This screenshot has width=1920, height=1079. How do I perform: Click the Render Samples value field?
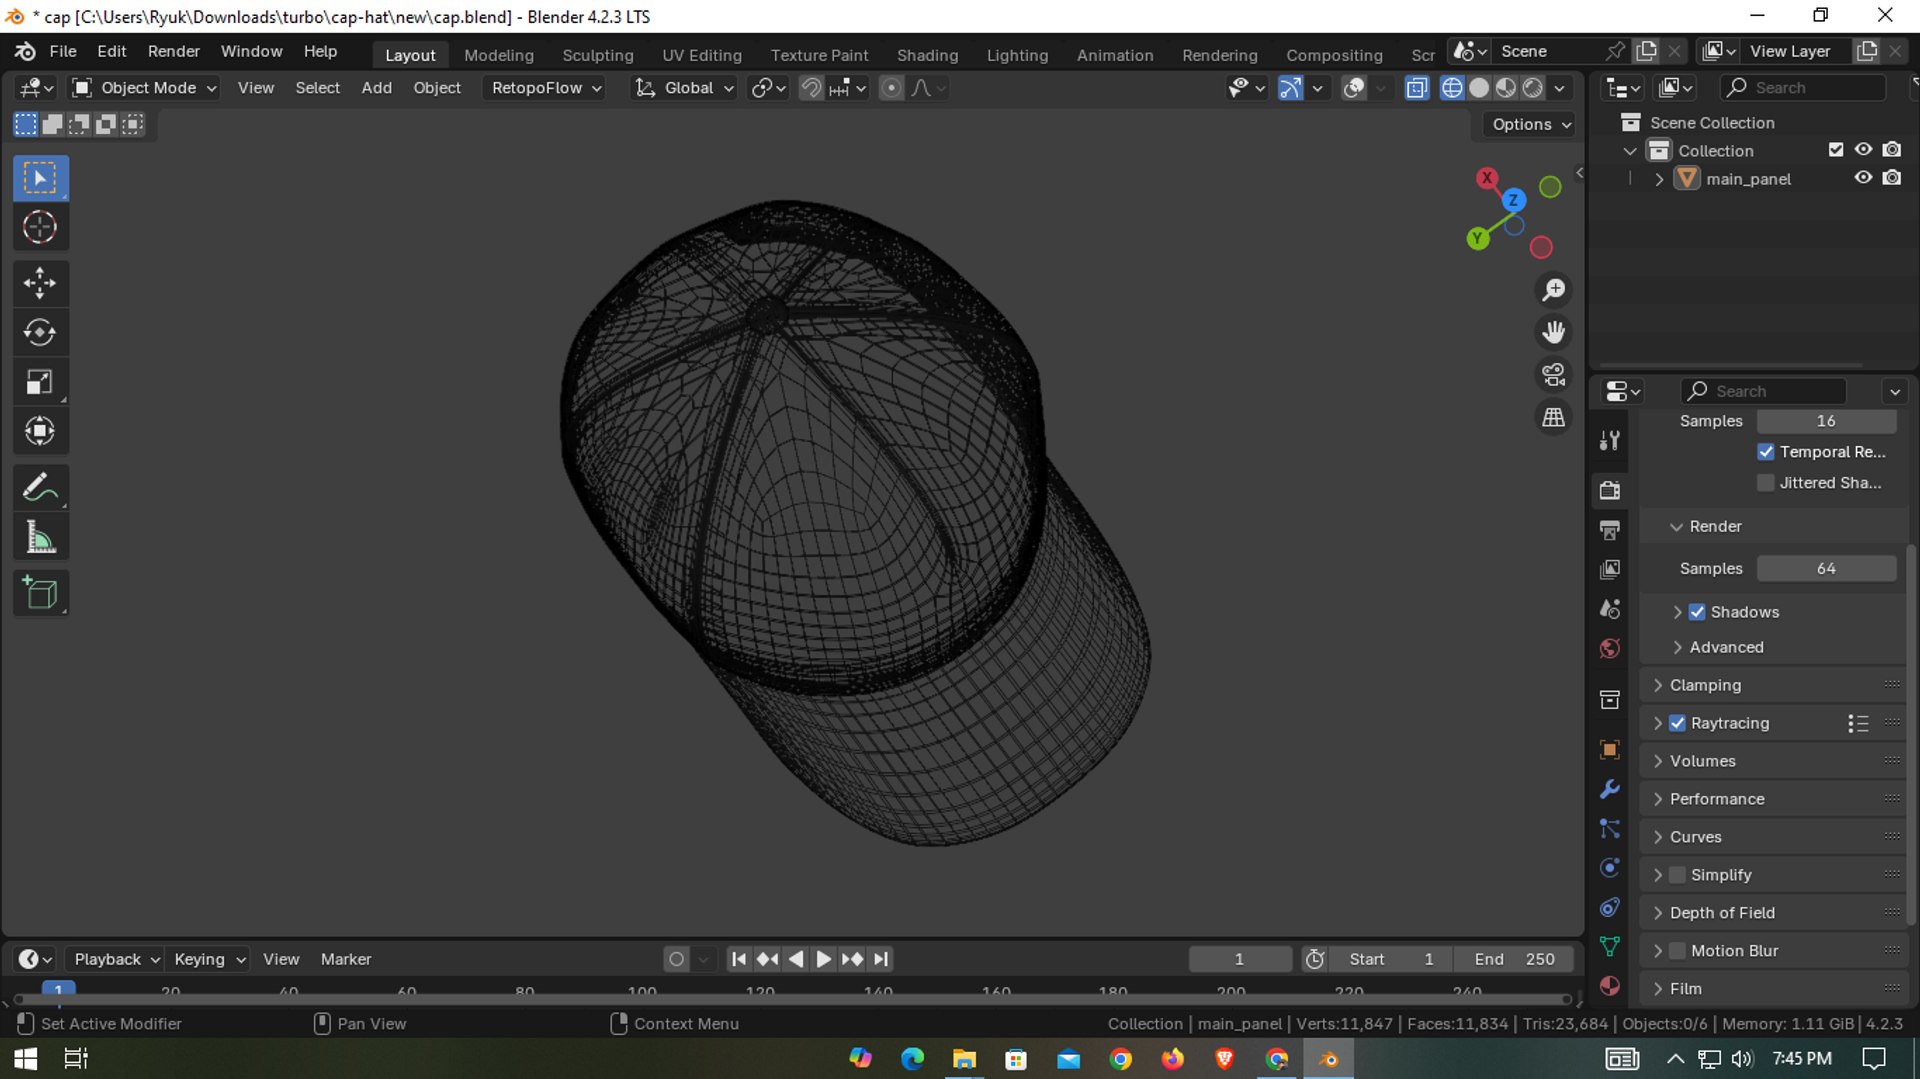(1826, 568)
